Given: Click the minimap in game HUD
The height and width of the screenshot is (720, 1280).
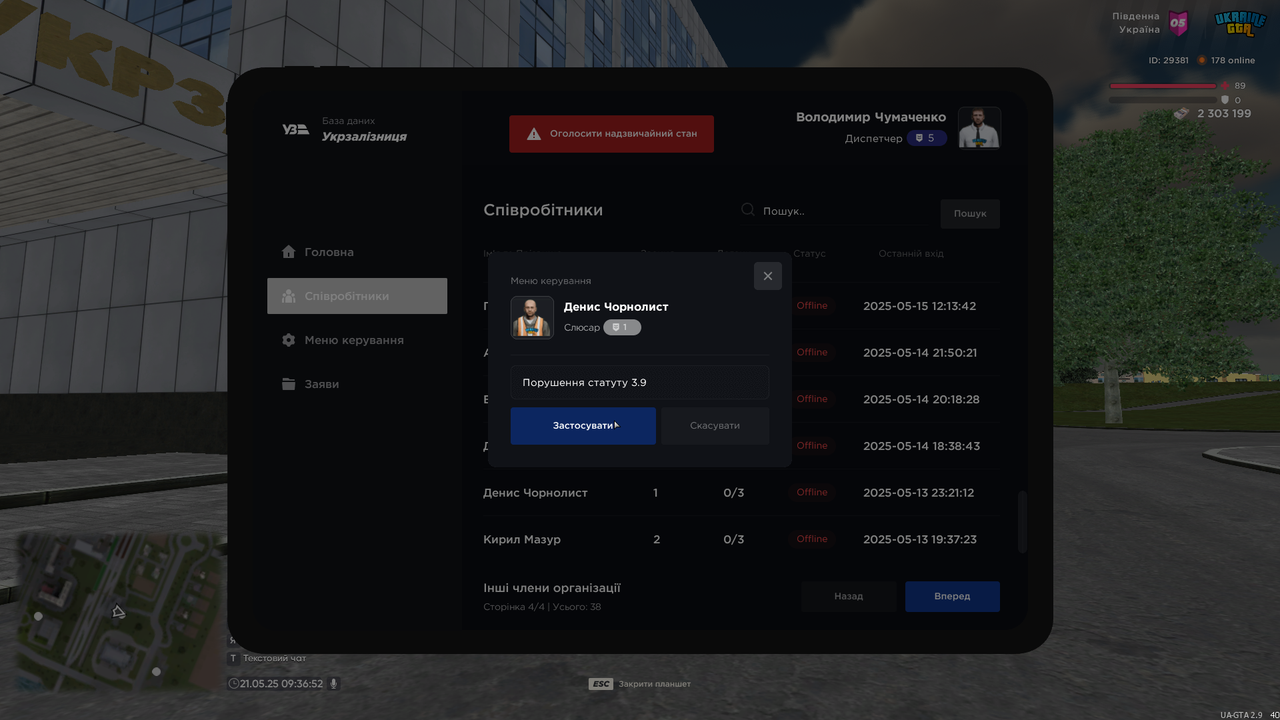Looking at the screenshot, I should 120,612.
